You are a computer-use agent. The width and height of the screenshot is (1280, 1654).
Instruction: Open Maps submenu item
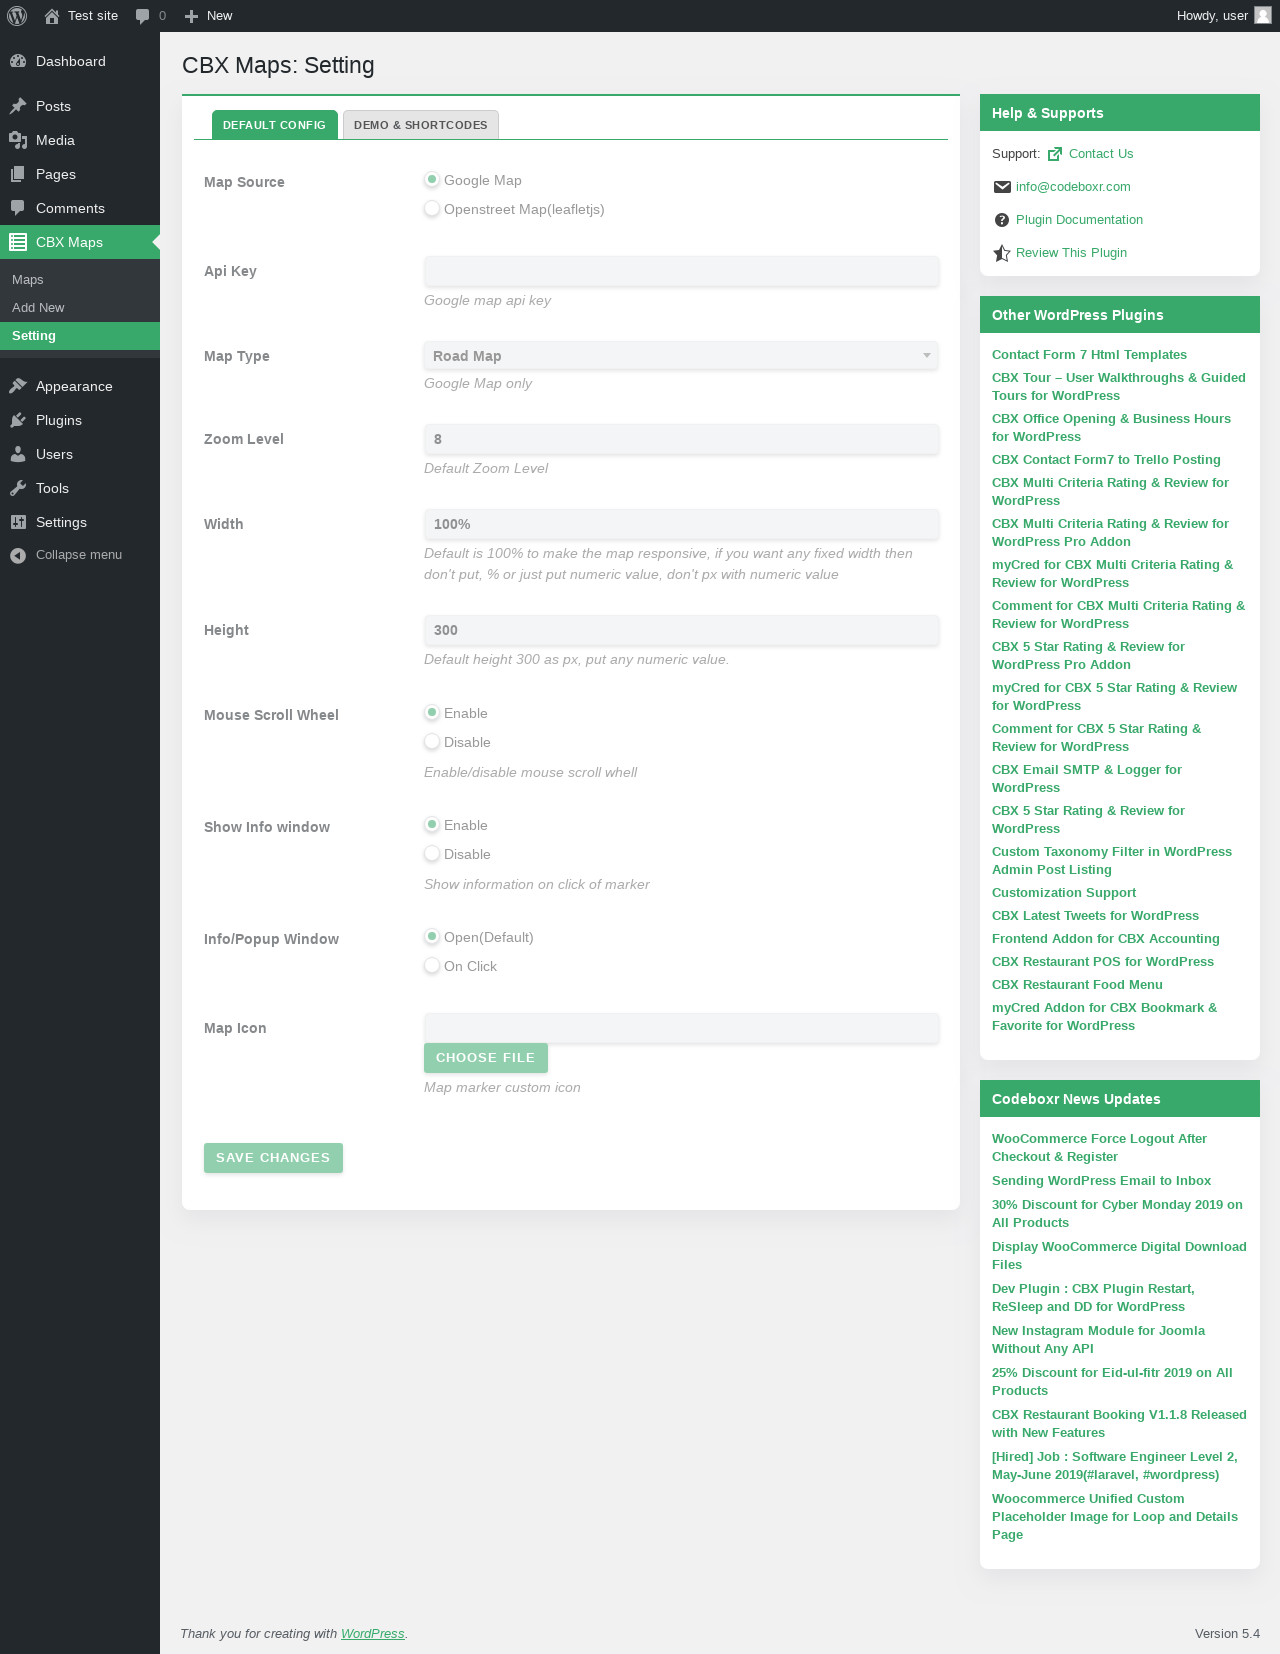pos(28,280)
